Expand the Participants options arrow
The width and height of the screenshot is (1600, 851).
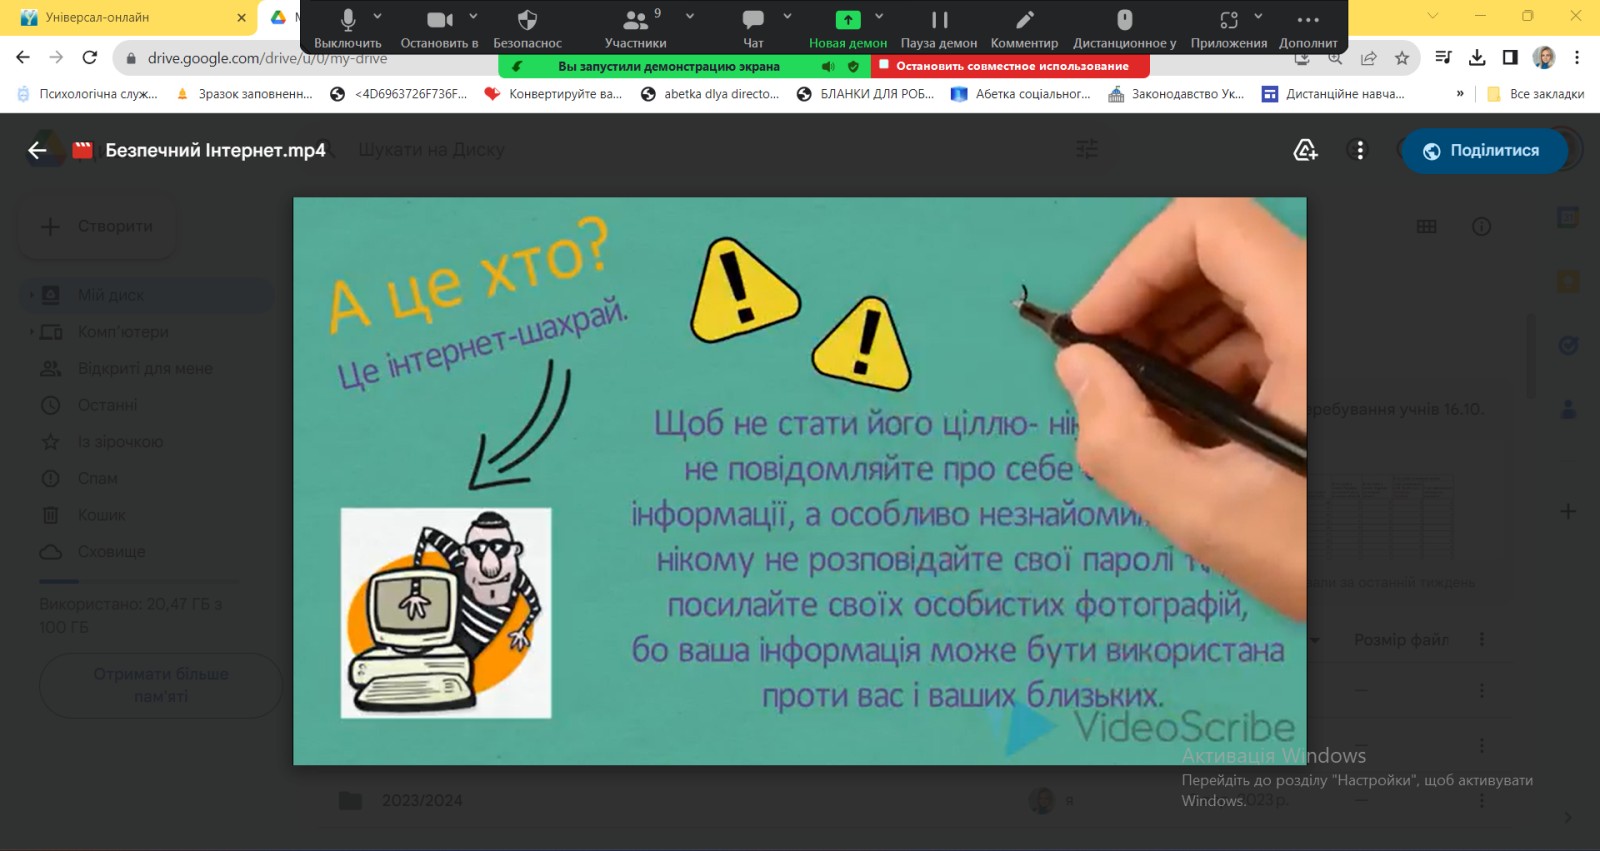pyautogui.click(x=690, y=16)
